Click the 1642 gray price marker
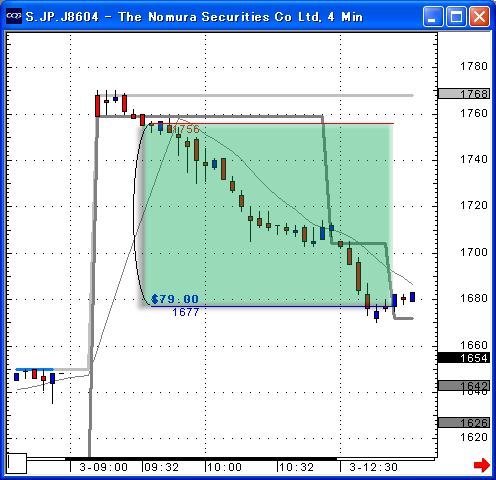The width and height of the screenshot is (496, 480). click(x=464, y=386)
